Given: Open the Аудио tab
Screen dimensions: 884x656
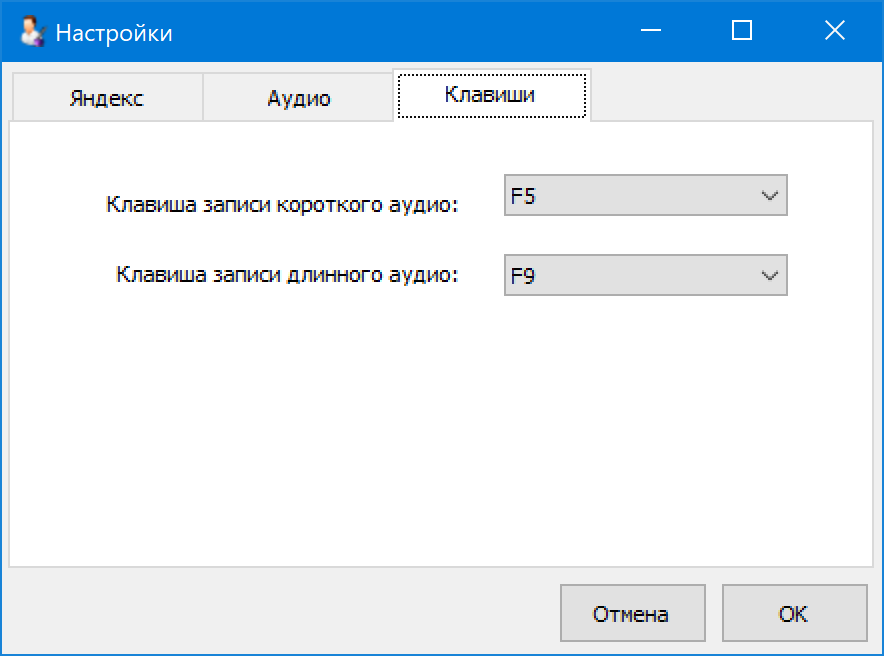Looking at the screenshot, I should [299, 98].
